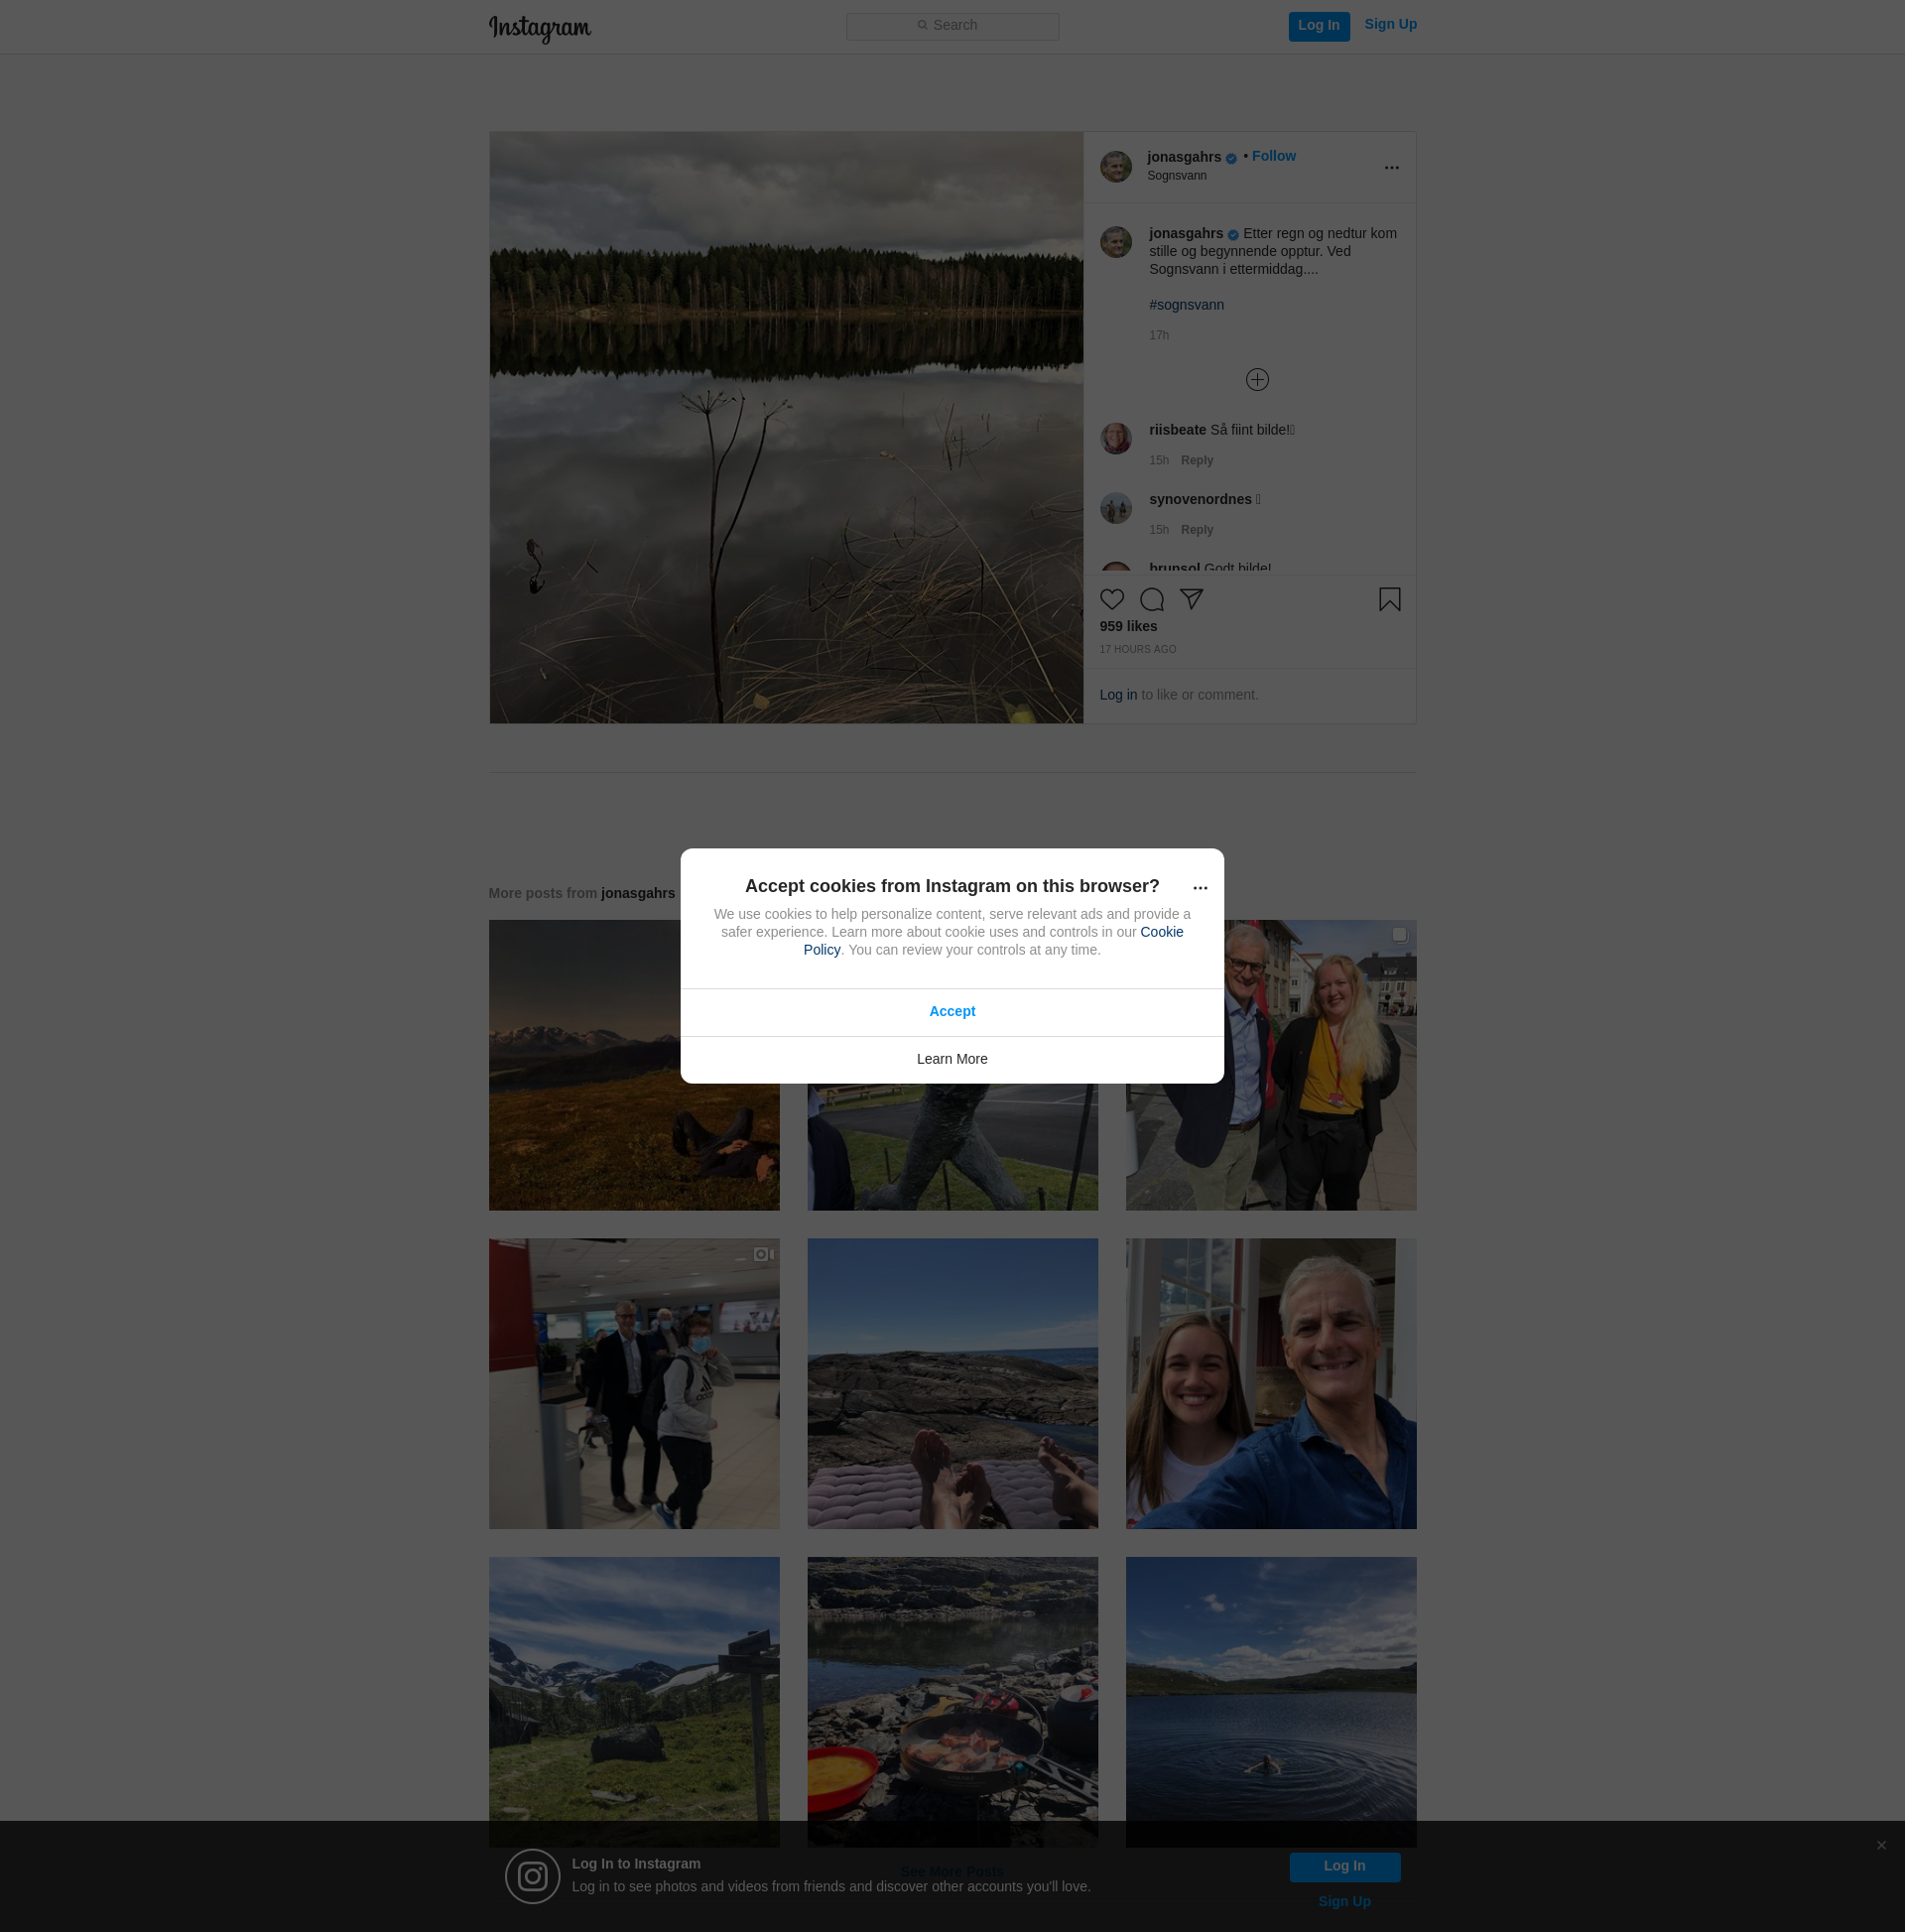The height and width of the screenshot is (1932, 1905).
Task: Click the heart like icon
Action: click(x=1112, y=599)
